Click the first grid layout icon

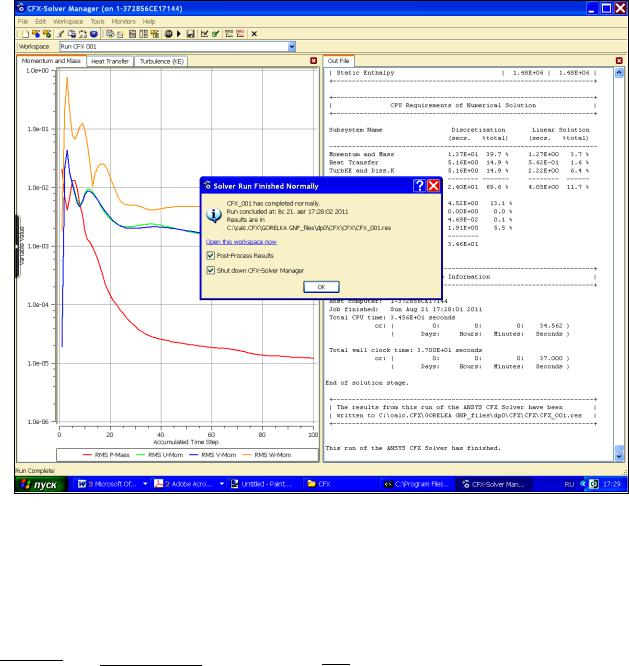pyautogui.click(x=132, y=34)
